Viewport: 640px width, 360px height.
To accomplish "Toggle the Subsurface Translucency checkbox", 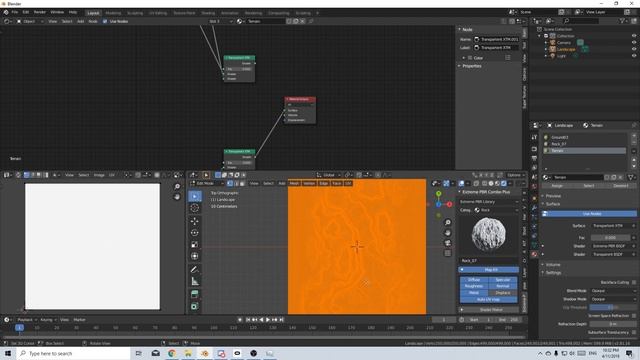I will point(634,332).
